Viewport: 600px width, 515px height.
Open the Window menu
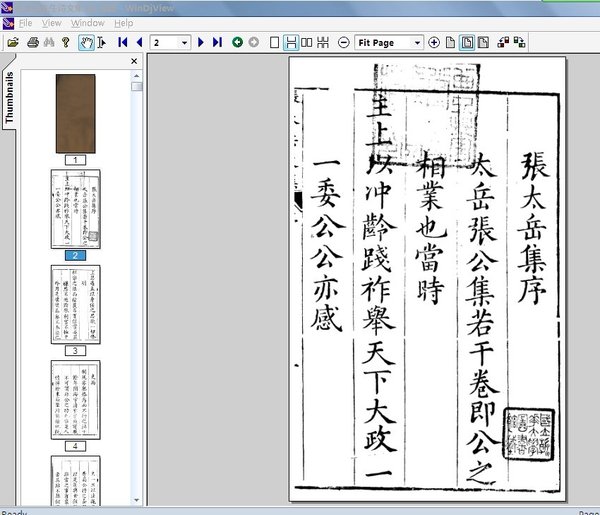pyautogui.click(x=88, y=22)
